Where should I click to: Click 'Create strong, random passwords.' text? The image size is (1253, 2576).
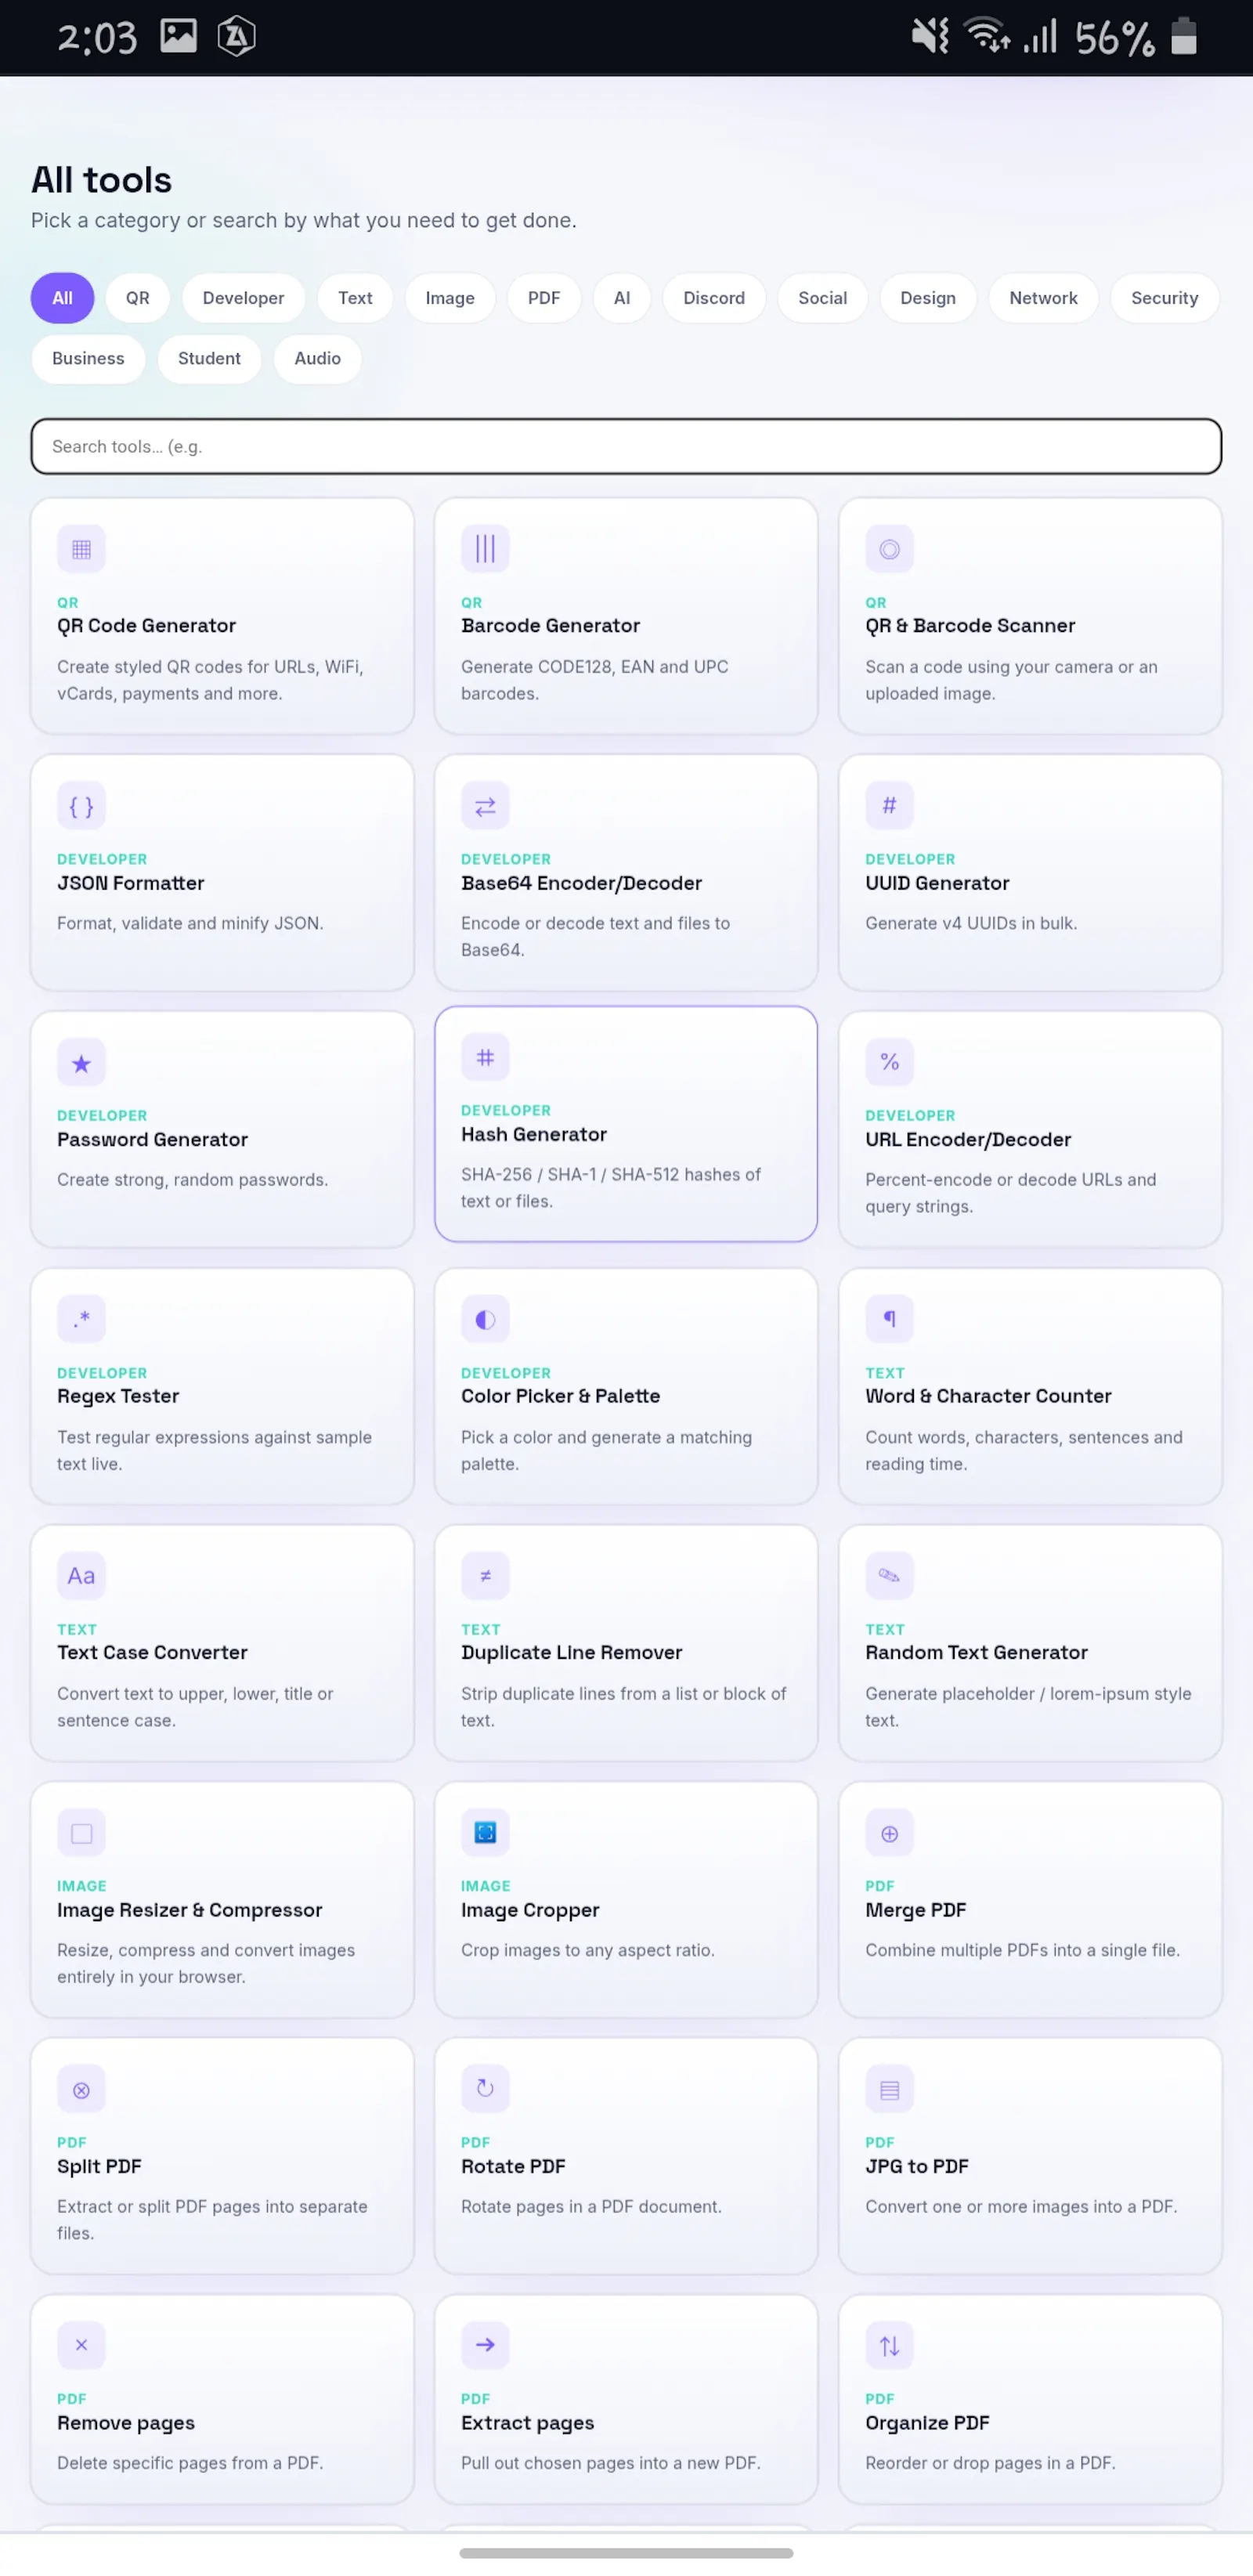tap(192, 1180)
